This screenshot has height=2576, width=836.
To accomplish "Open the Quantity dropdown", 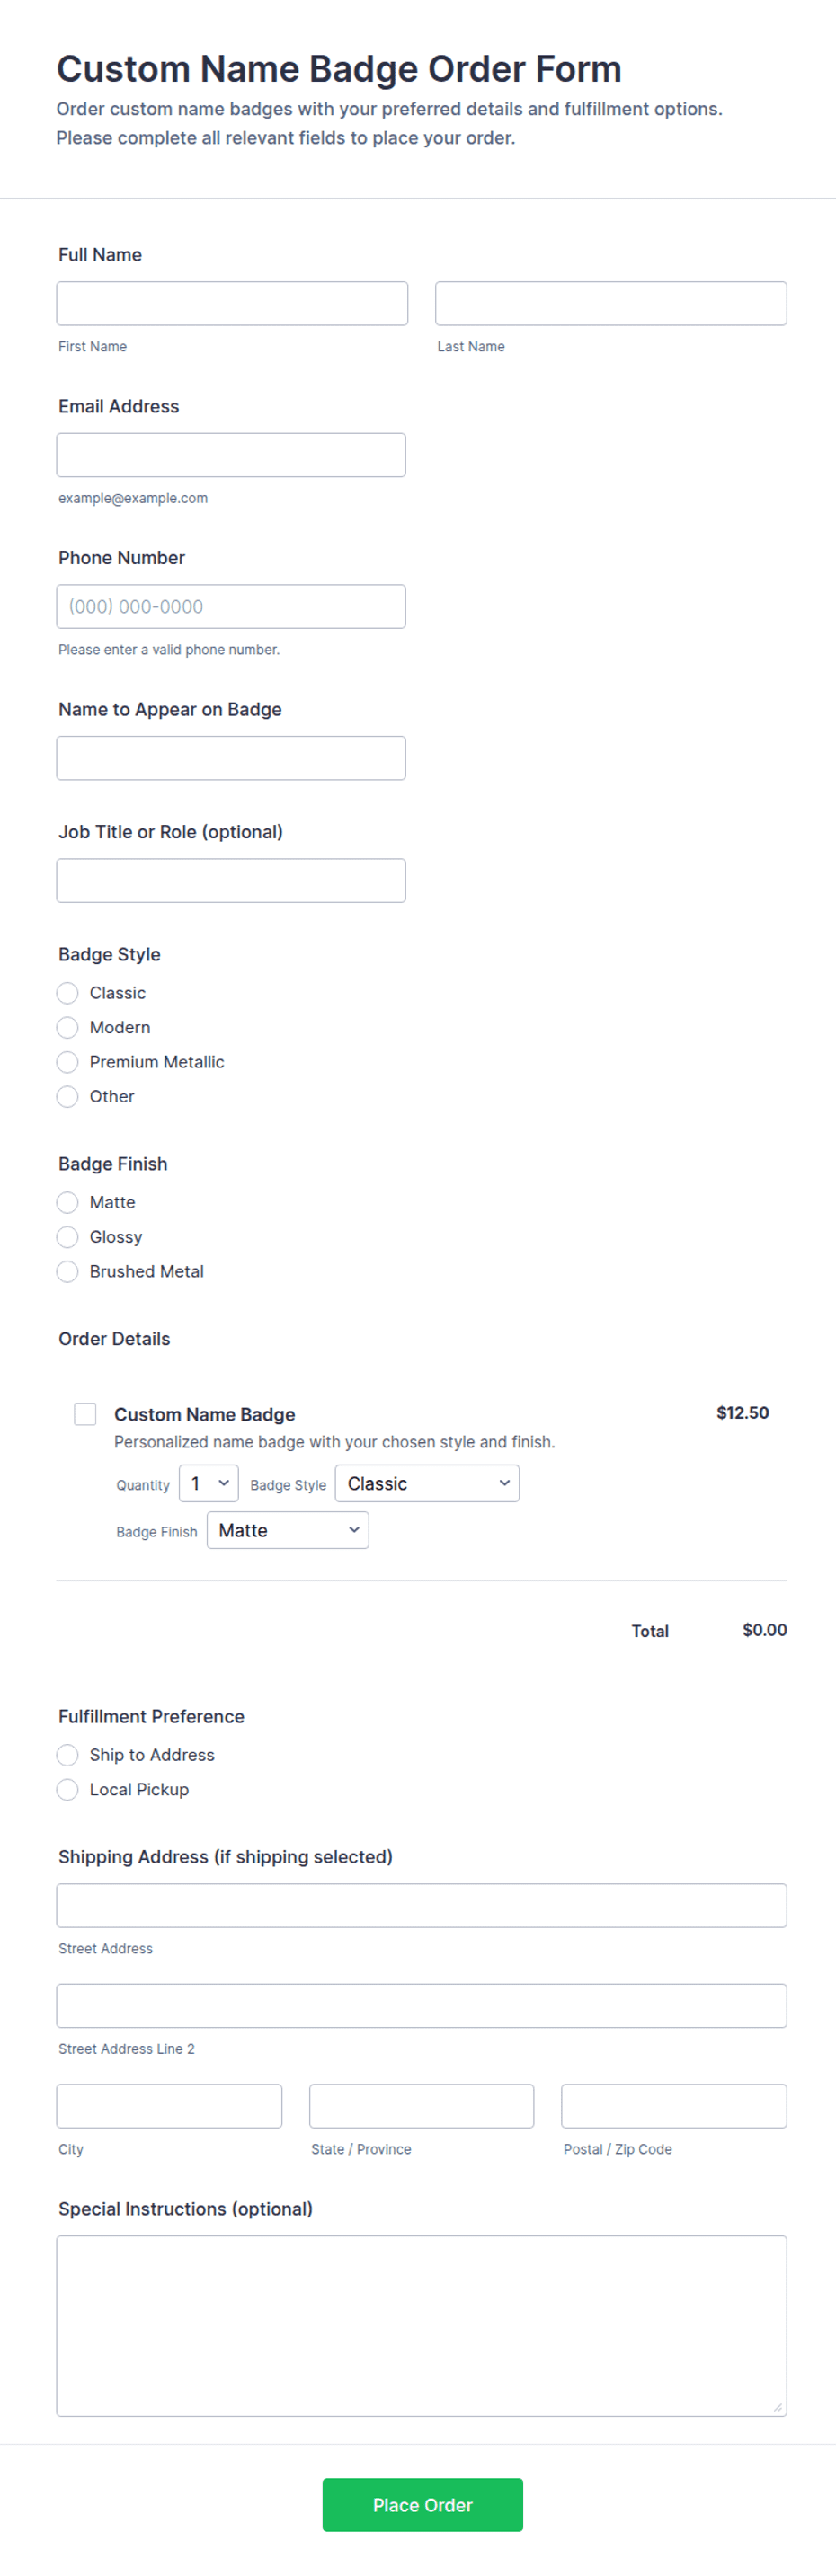I will (x=209, y=1484).
